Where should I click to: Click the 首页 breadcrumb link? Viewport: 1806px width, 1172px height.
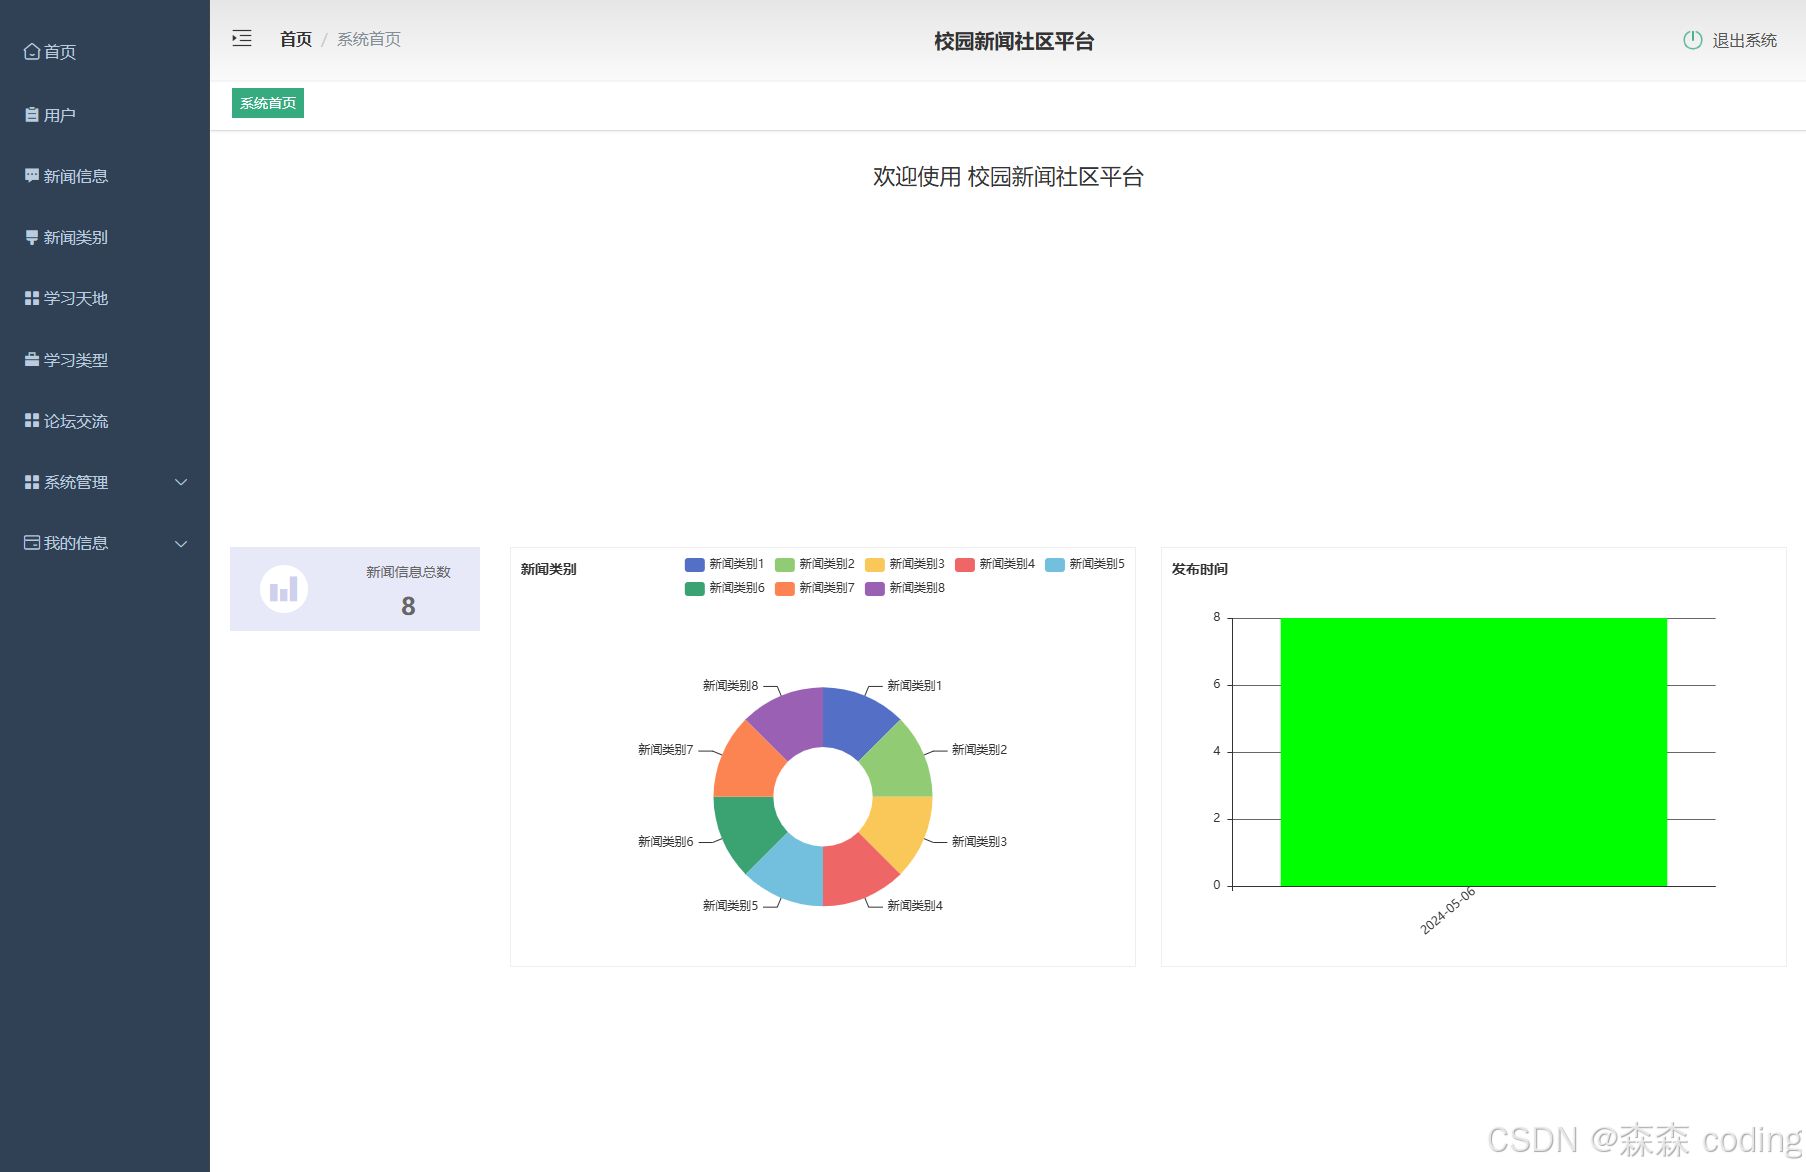[x=296, y=39]
